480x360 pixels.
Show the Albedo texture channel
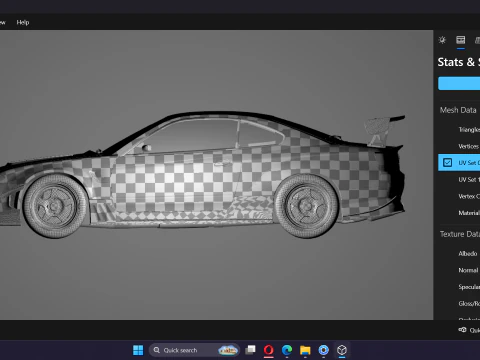click(459, 254)
